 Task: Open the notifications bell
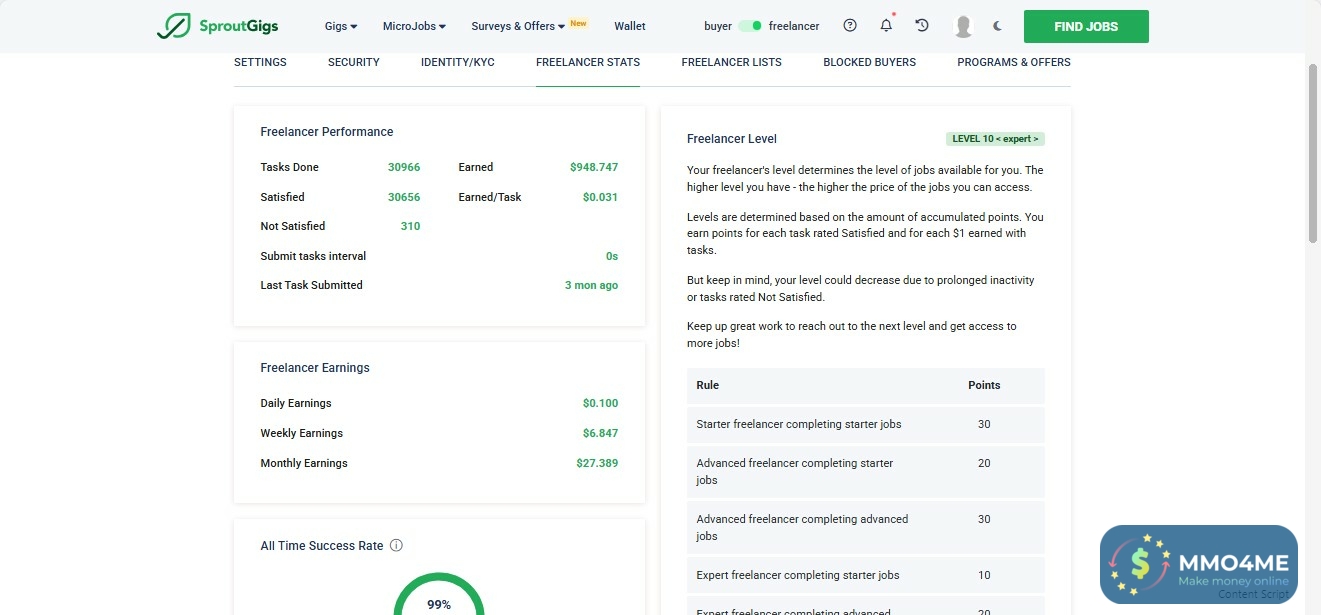pyautogui.click(x=886, y=26)
